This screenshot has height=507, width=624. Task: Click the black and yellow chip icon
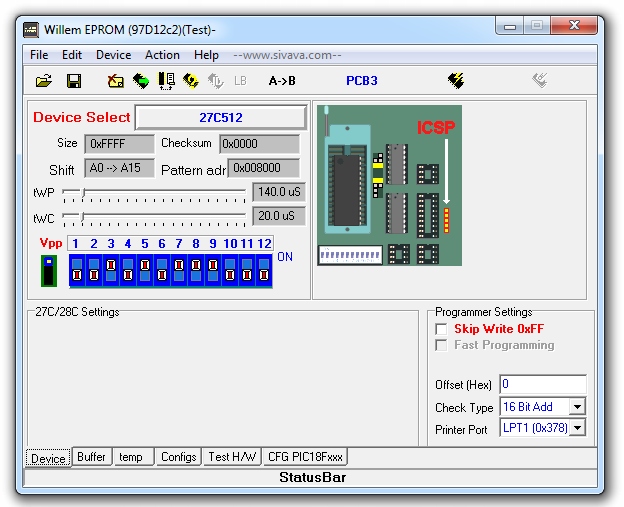(456, 81)
